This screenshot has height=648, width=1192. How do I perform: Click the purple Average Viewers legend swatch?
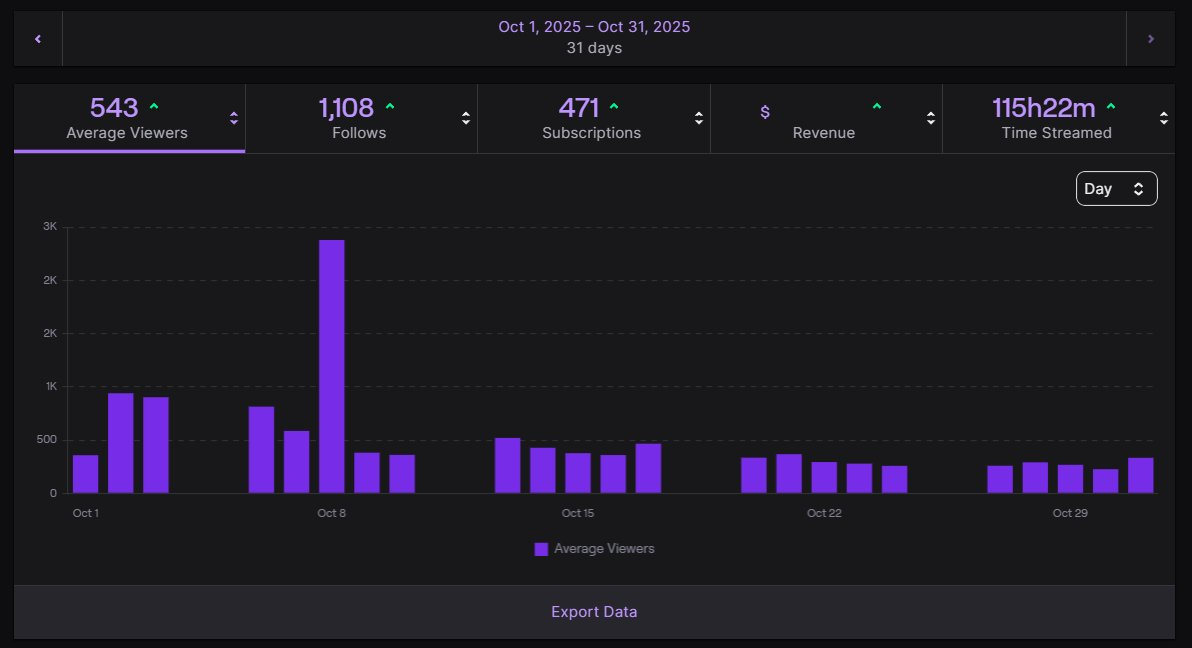541,549
